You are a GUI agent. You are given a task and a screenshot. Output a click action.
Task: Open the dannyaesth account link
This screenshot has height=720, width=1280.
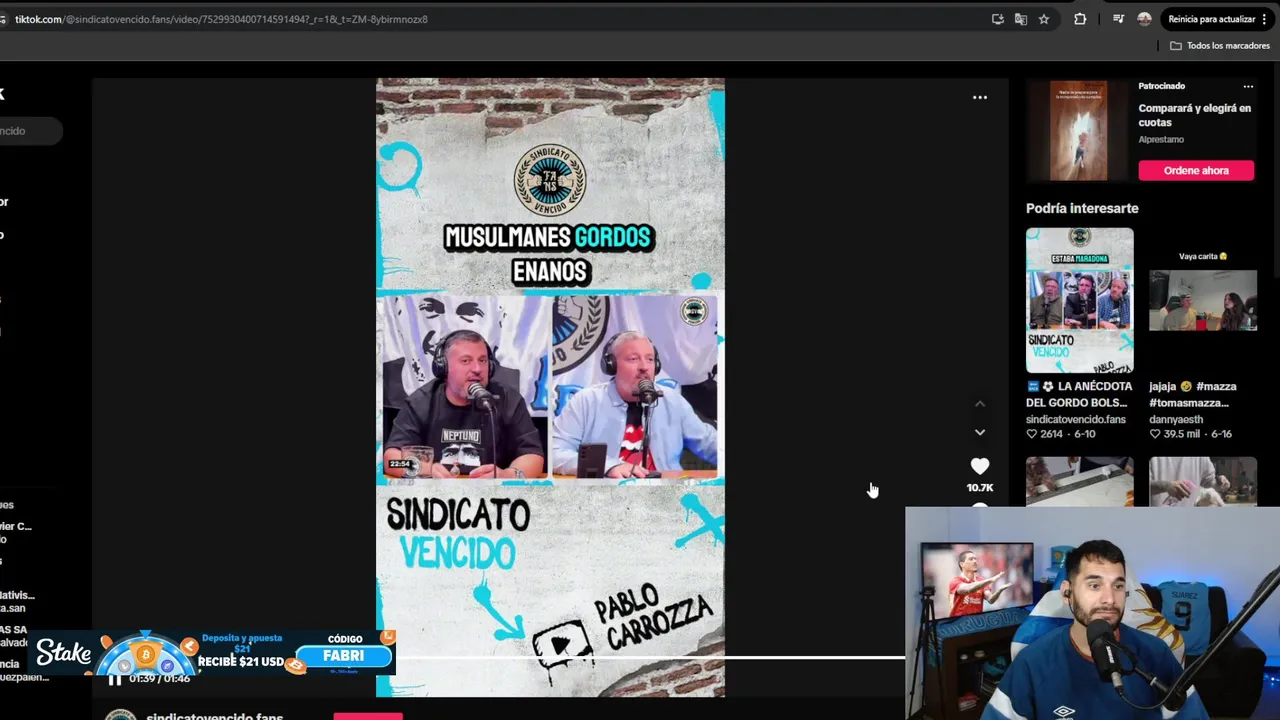(x=1177, y=419)
